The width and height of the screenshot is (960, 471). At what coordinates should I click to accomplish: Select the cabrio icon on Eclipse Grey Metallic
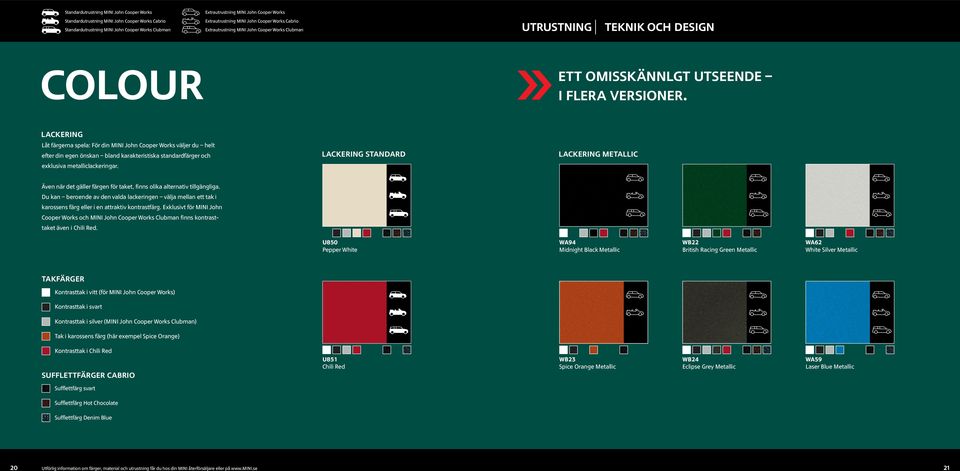click(758, 312)
